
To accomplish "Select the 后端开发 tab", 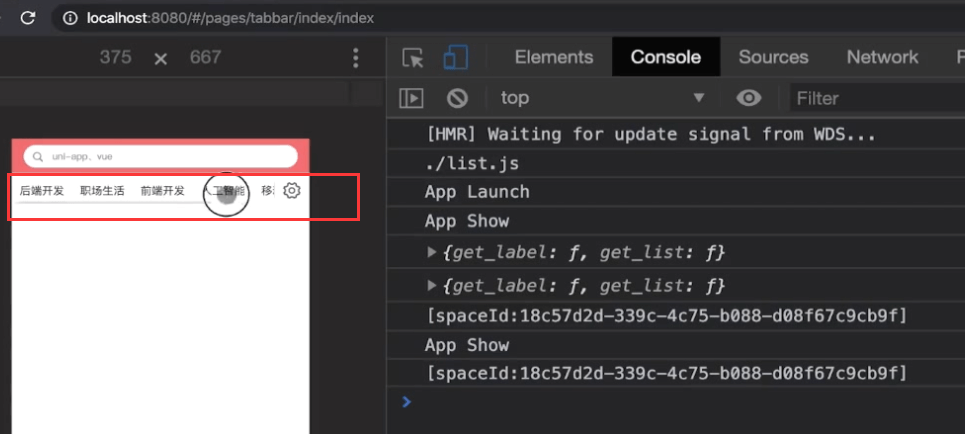I will click(42, 191).
